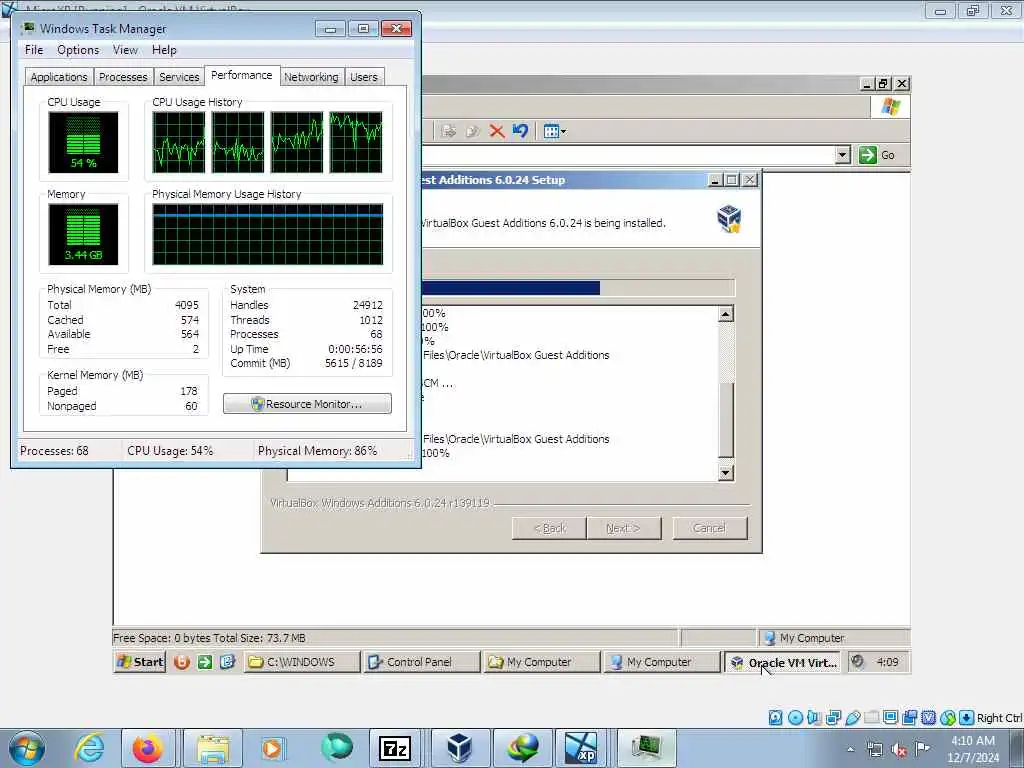Show hidden icons arrow in Windows 7 tray

[851, 750]
